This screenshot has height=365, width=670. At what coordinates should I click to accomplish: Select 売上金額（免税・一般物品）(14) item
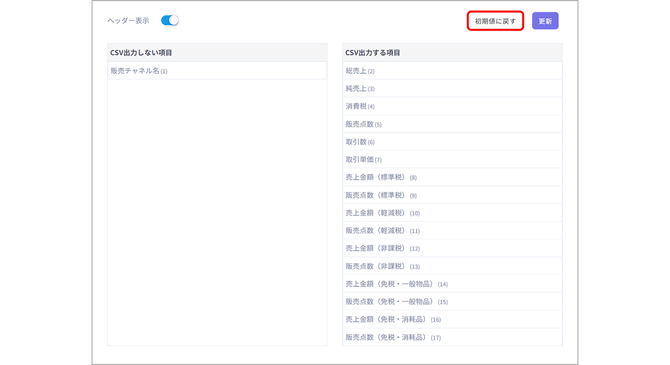(452, 284)
